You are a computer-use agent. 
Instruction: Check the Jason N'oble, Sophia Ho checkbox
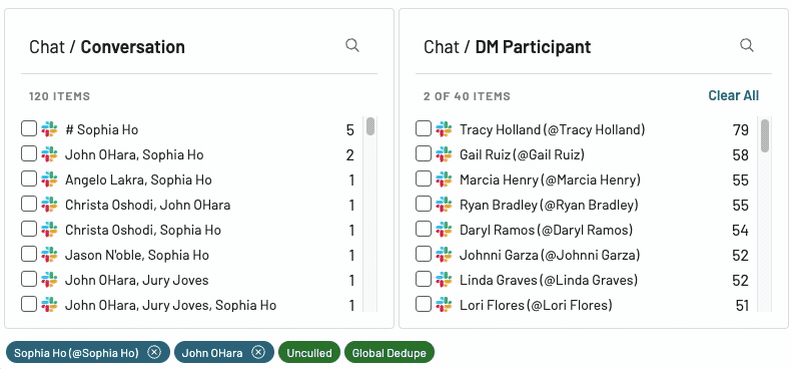29,254
